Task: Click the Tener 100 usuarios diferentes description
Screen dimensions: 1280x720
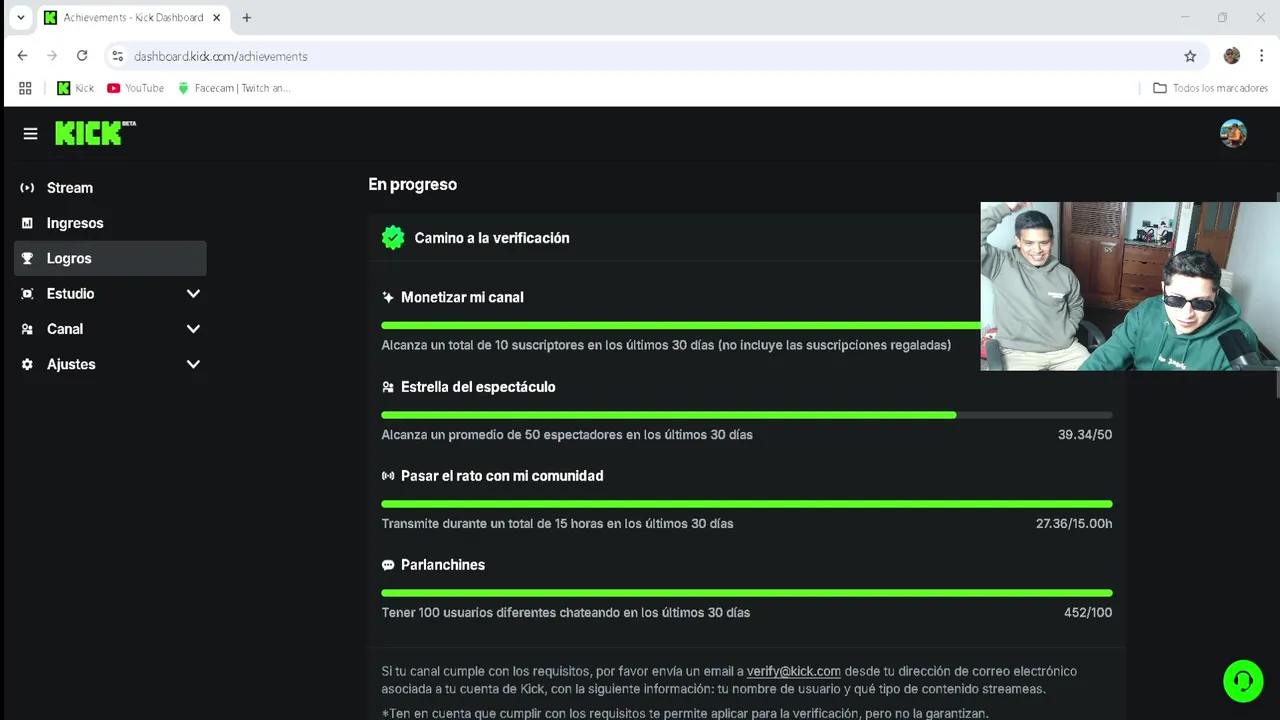Action: click(x=565, y=613)
